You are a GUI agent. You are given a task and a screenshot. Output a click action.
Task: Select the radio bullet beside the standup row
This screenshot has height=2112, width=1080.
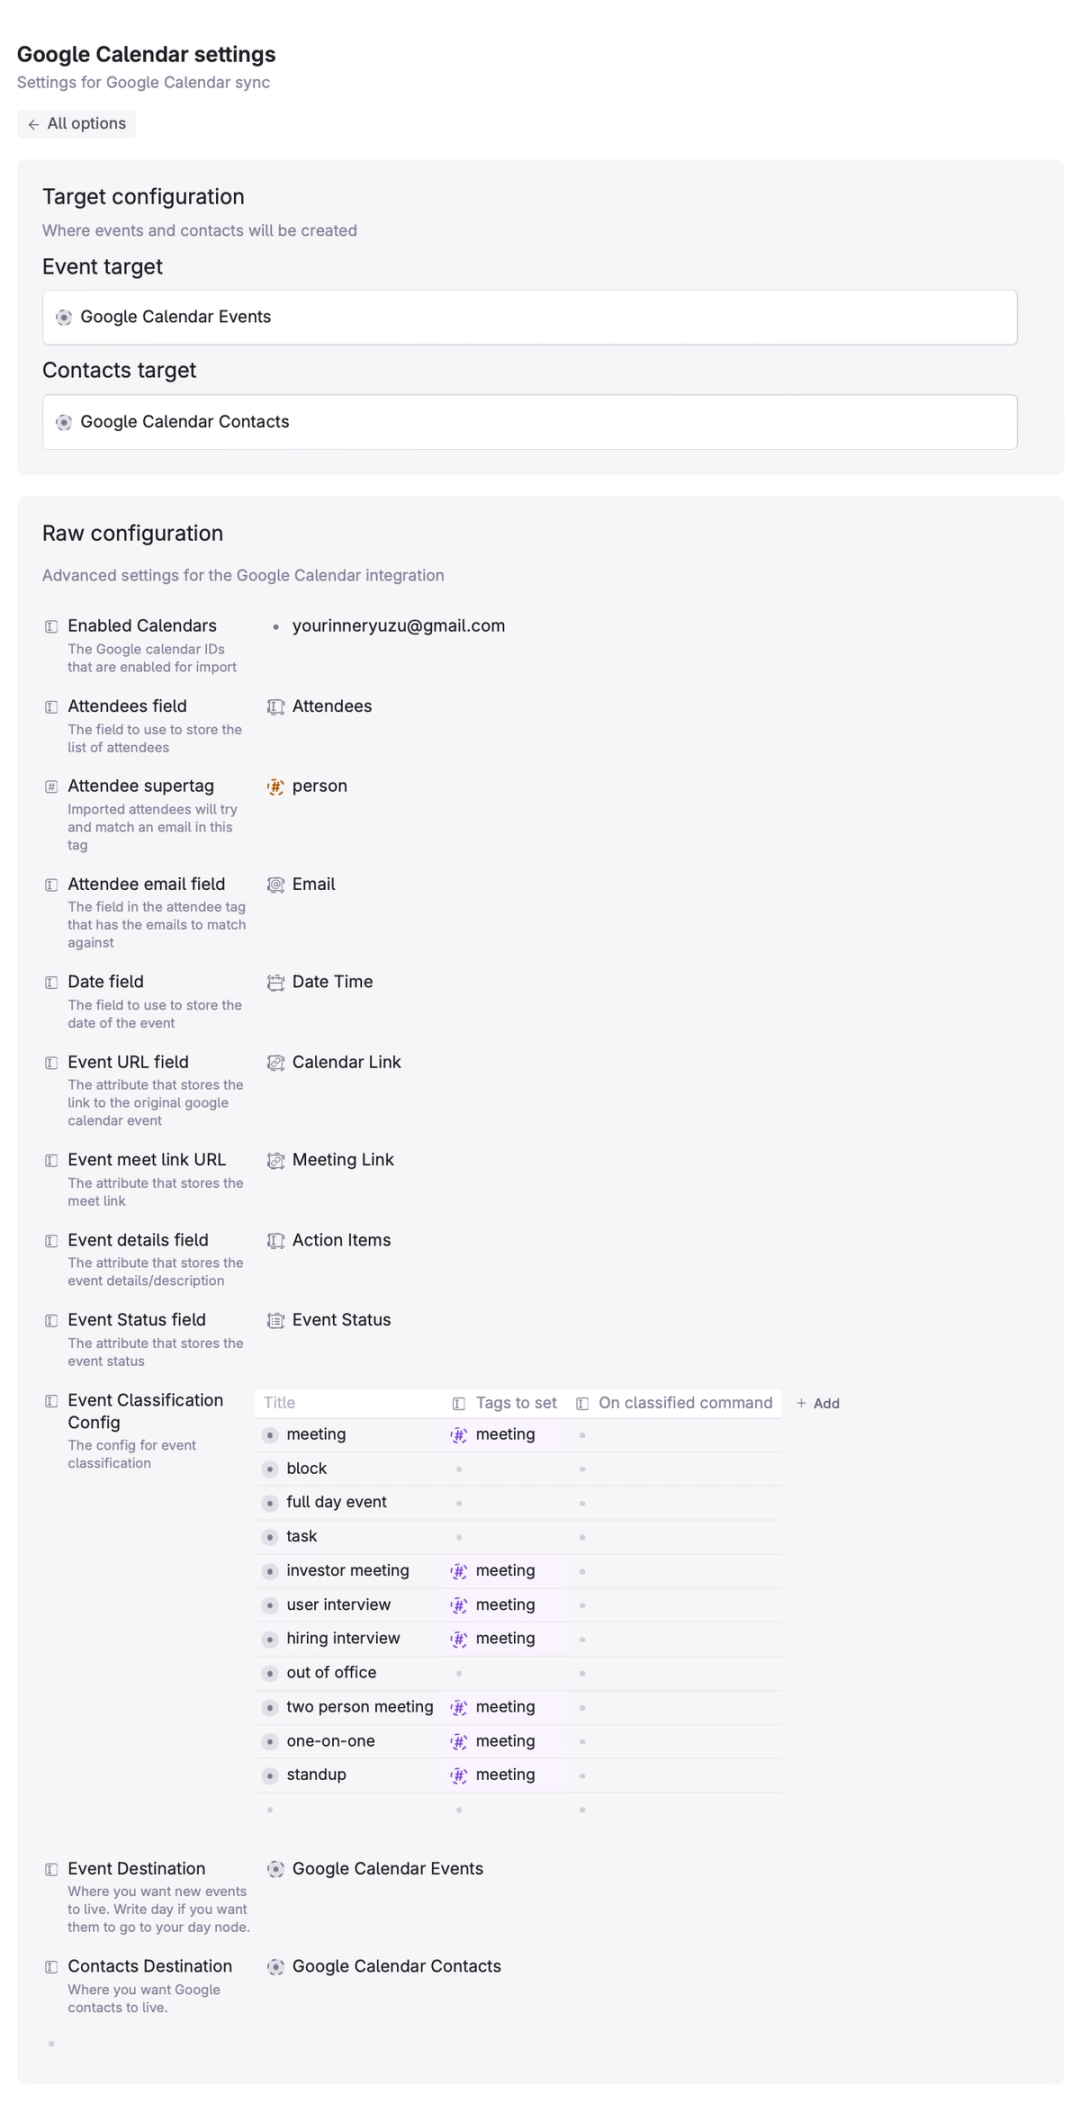270,1775
